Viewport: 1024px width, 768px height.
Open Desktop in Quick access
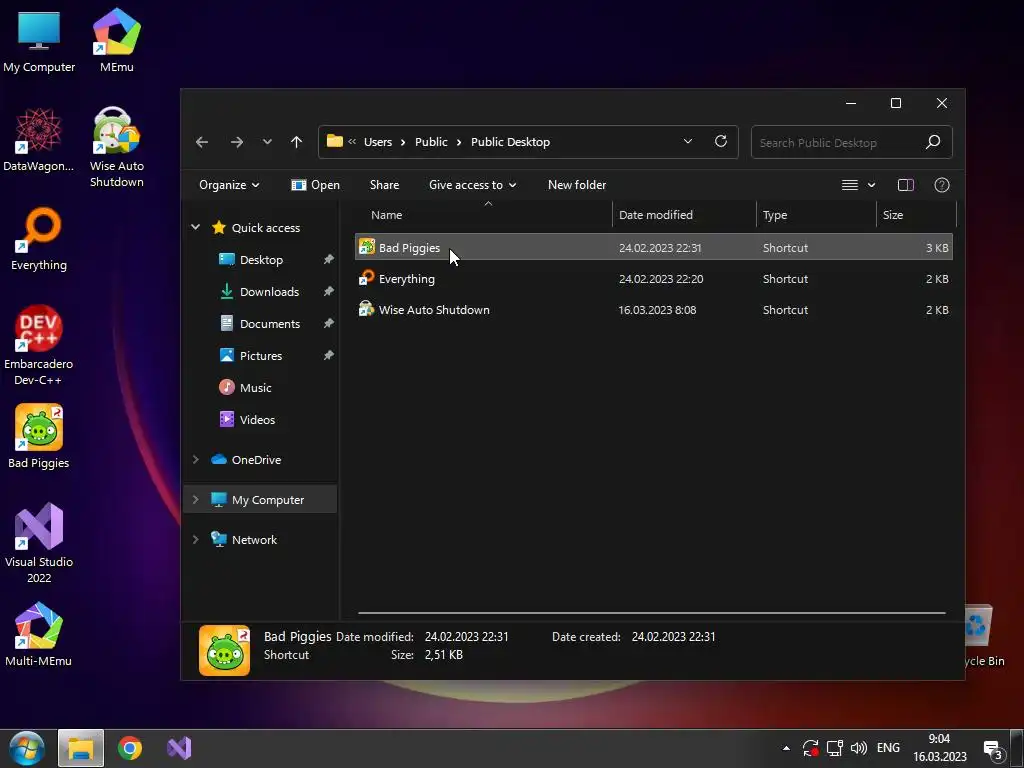pyautogui.click(x=261, y=260)
